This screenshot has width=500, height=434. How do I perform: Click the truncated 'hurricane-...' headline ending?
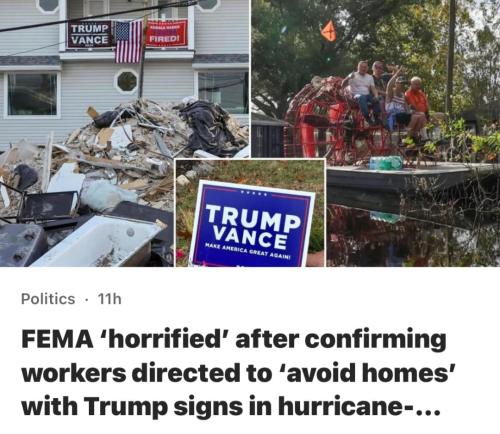[360, 406]
